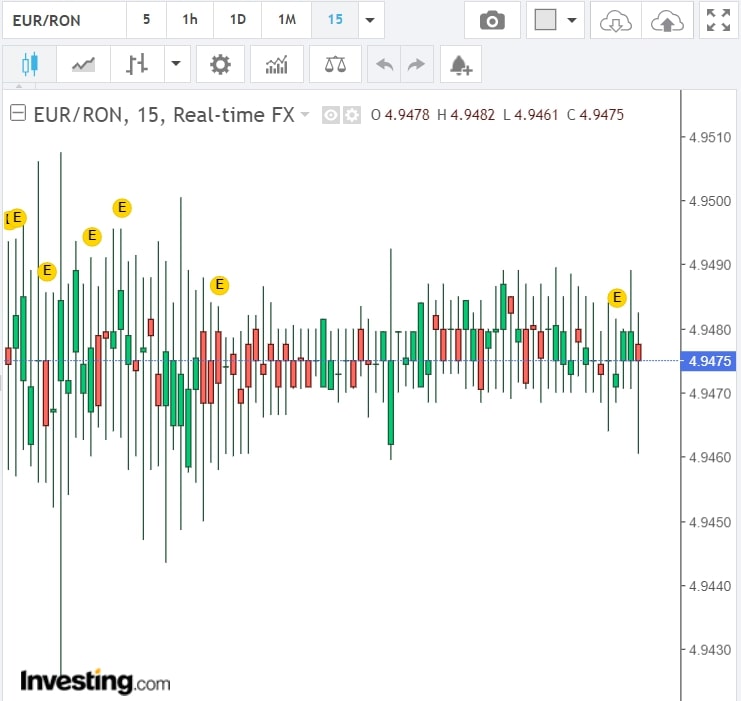Open the chart style dropdown arrow
This screenshot has width=741, height=701.
point(176,66)
